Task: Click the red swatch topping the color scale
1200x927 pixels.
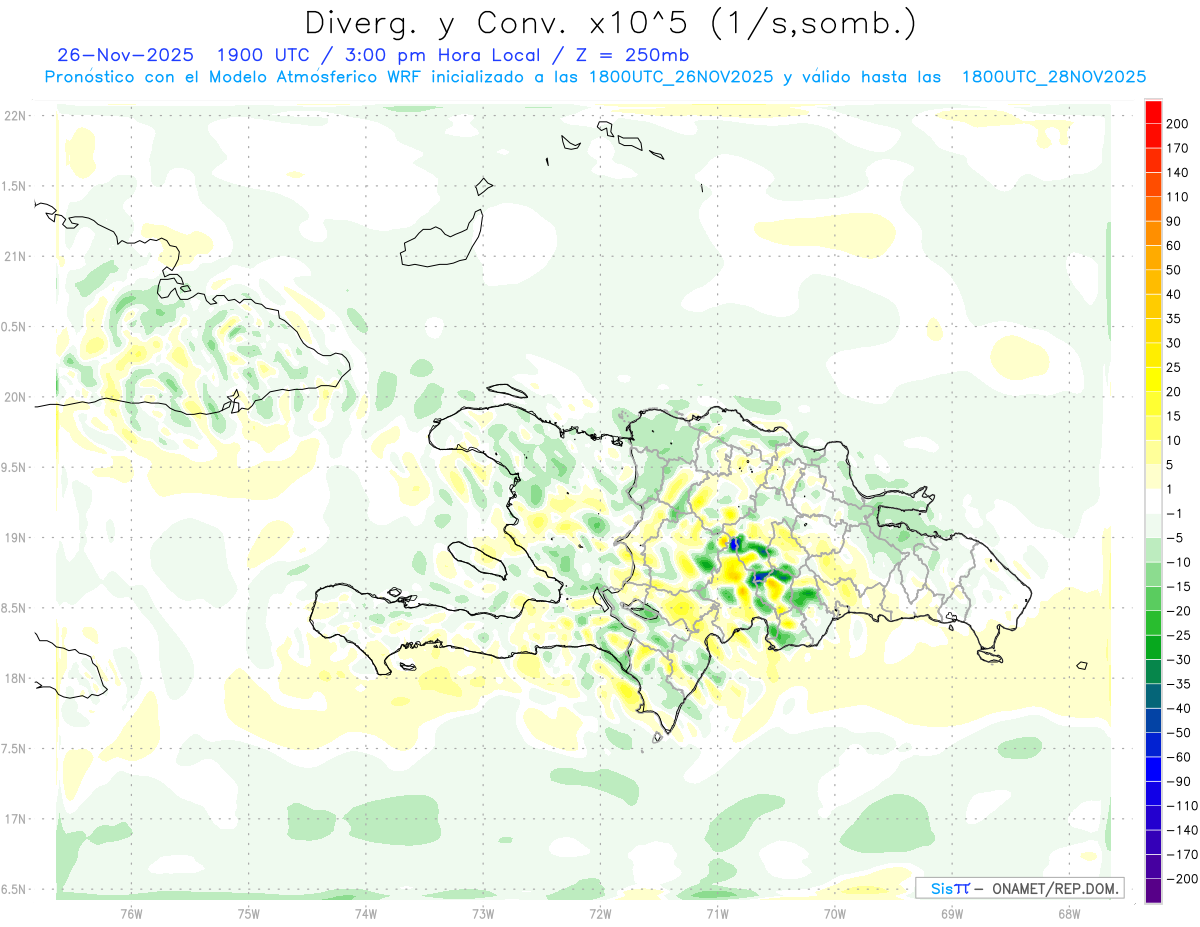Action: coord(1153,111)
